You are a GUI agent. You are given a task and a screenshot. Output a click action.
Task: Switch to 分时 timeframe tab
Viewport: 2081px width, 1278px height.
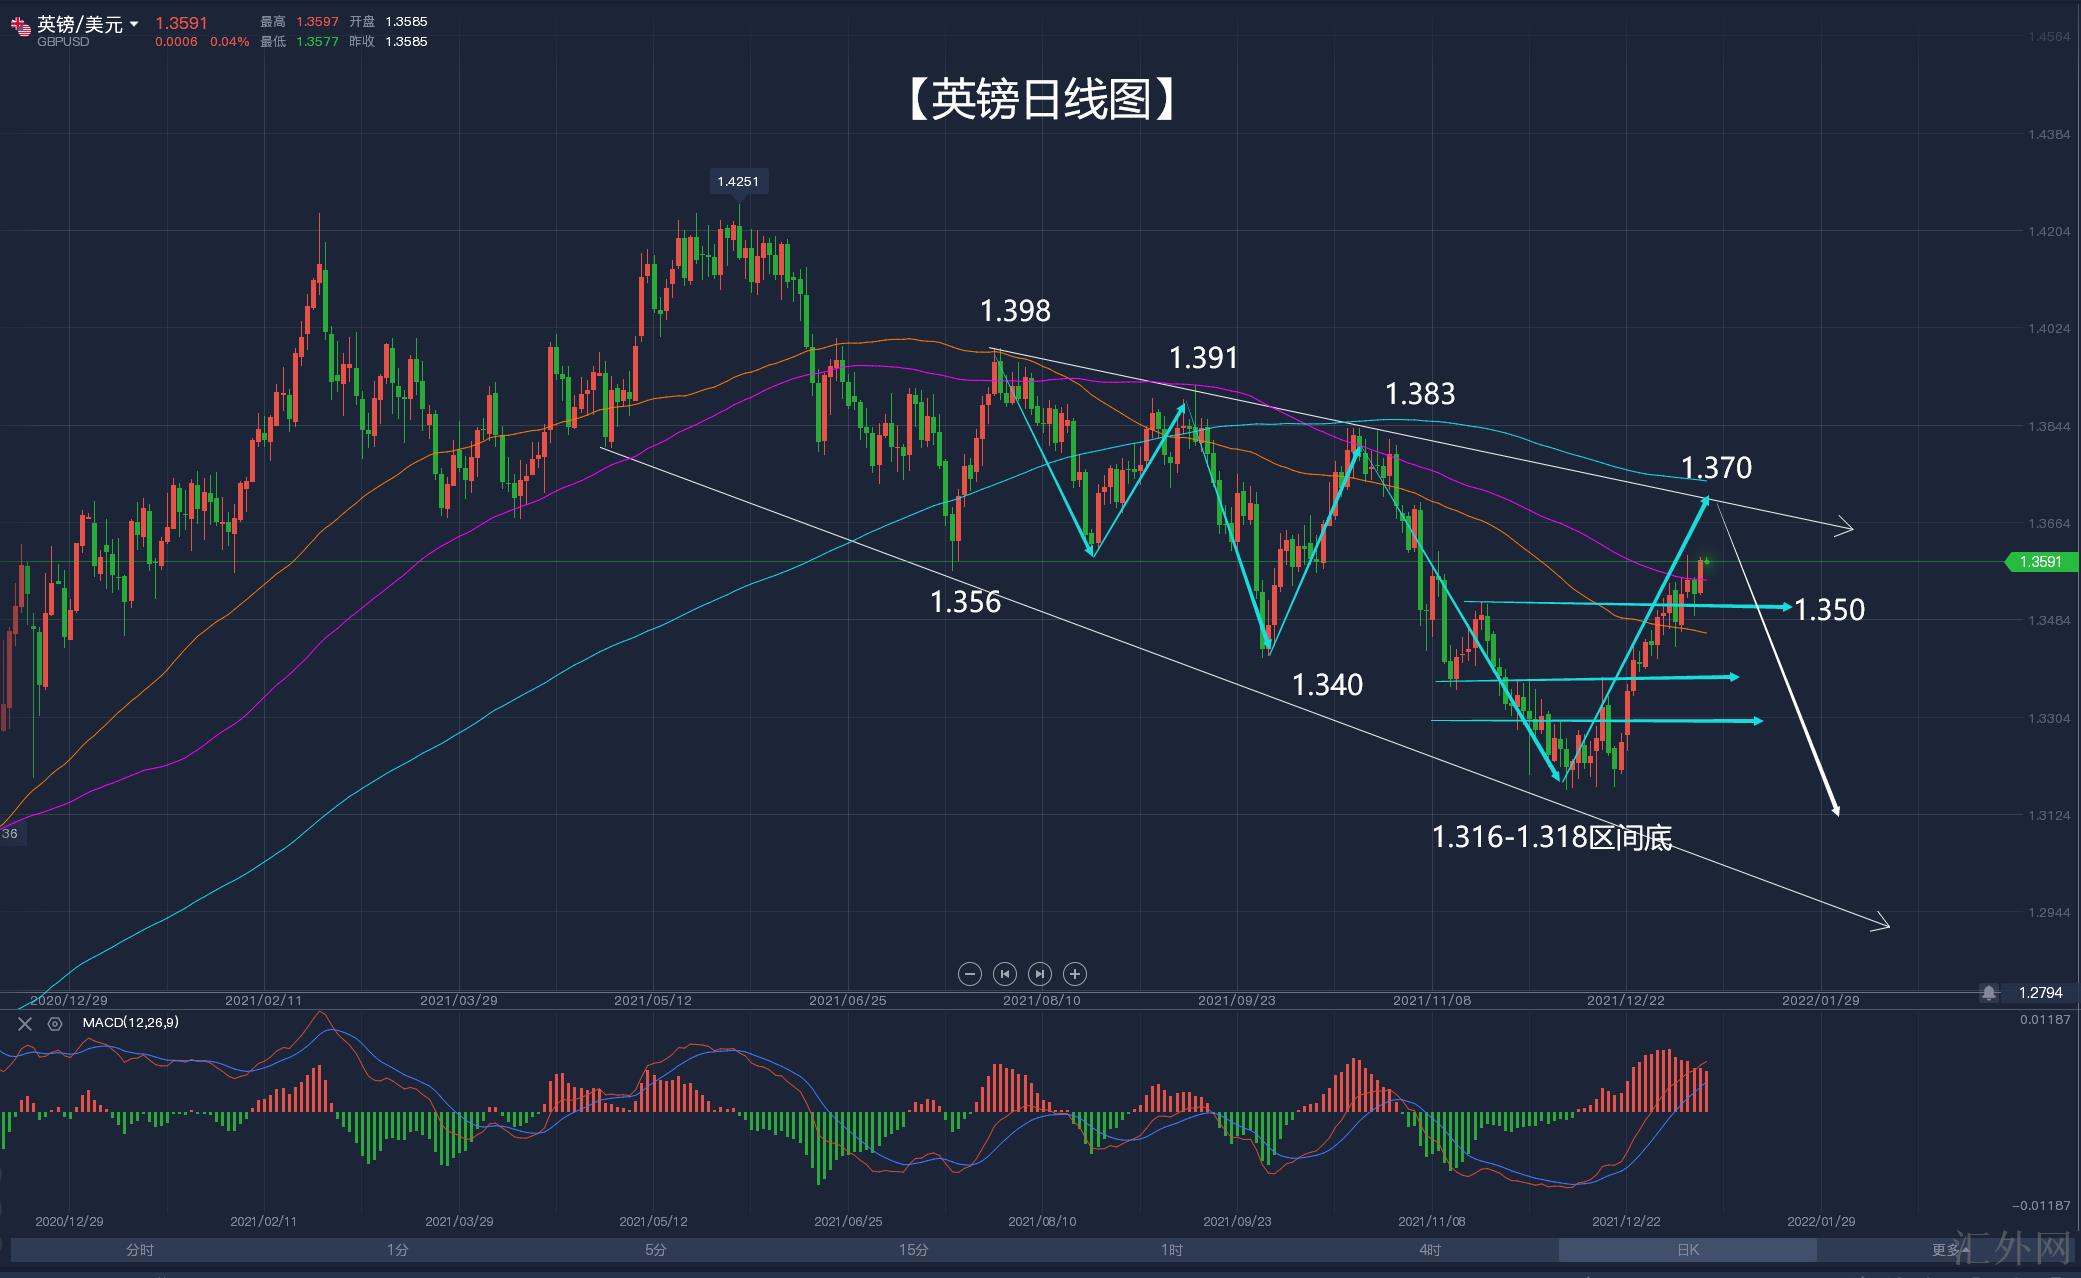click(x=140, y=1249)
